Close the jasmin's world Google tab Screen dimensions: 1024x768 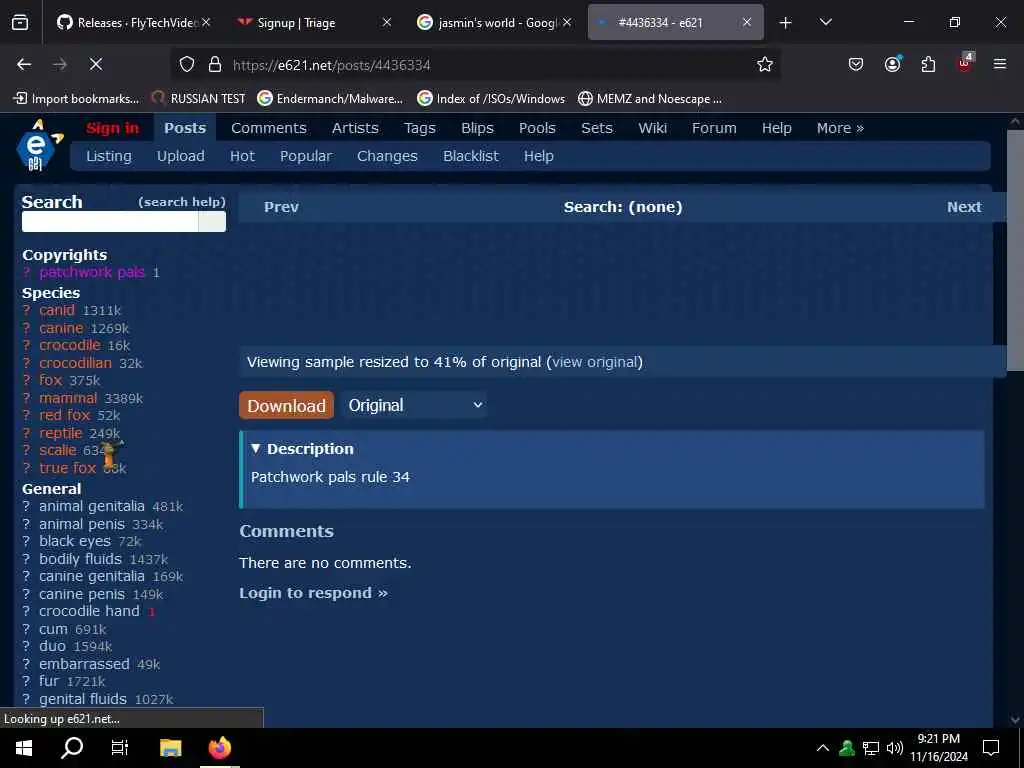tap(567, 22)
